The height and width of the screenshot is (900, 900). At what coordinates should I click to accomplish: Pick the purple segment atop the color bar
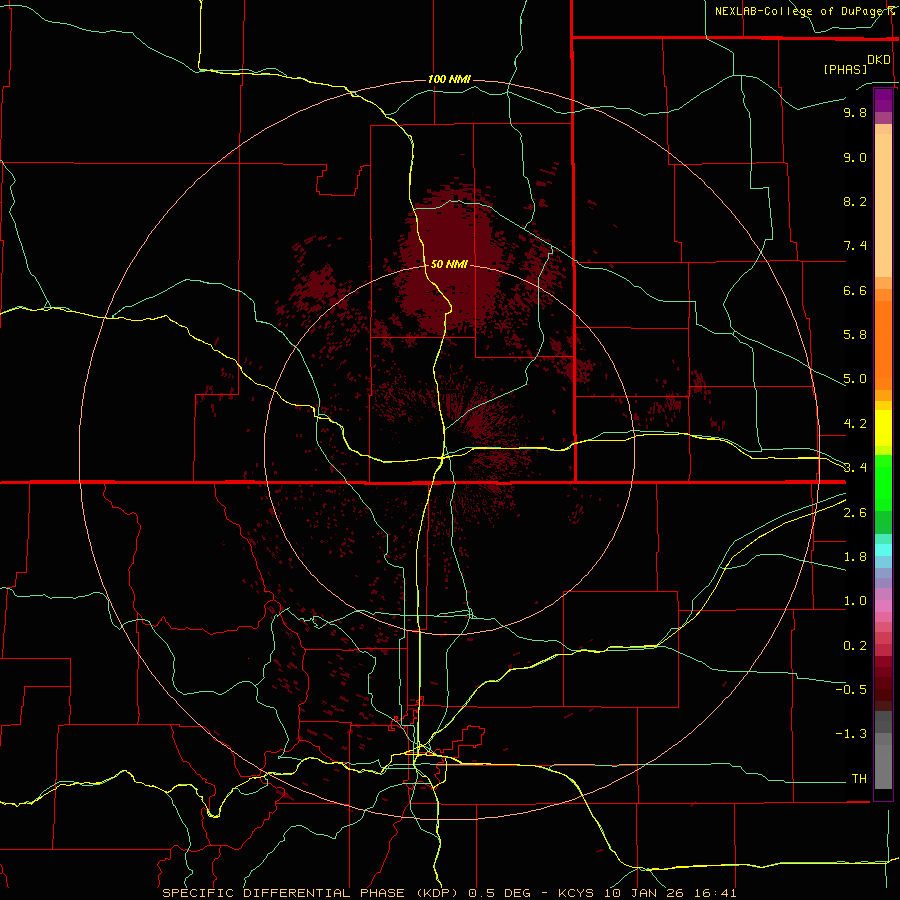883,100
